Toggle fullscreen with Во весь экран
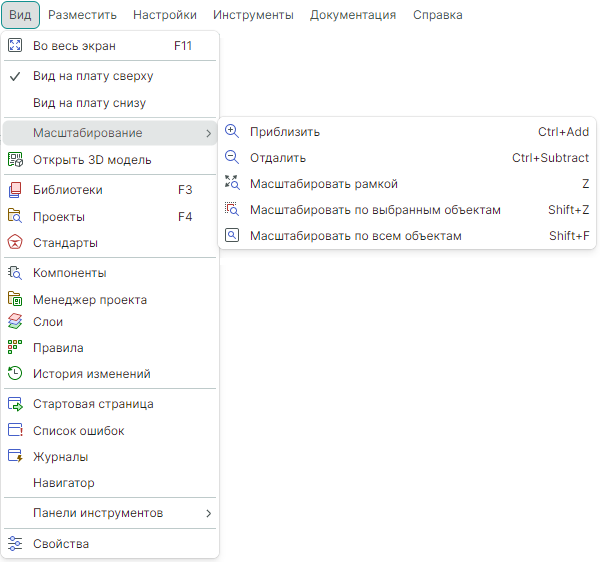 pyautogui.click(x=75, y=46)
